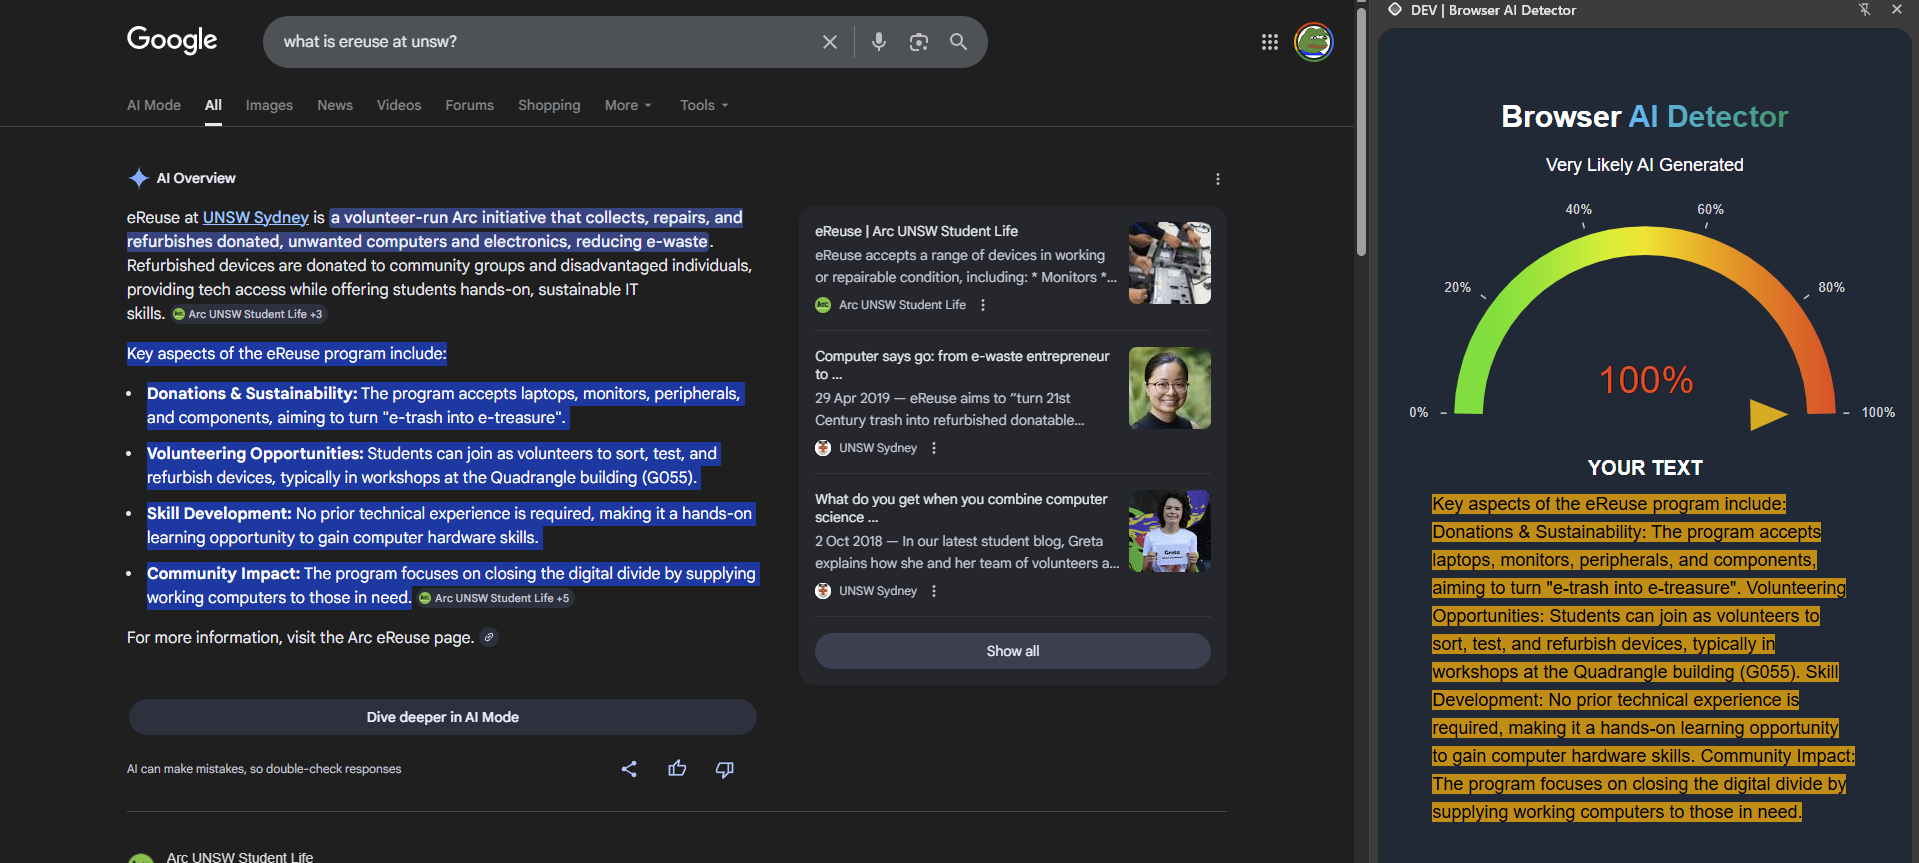The height and width of the screenshot is (863, 1919).
Task: Open the Arc UNSW Student Life +5 citation chip
Action: (494, 598)
